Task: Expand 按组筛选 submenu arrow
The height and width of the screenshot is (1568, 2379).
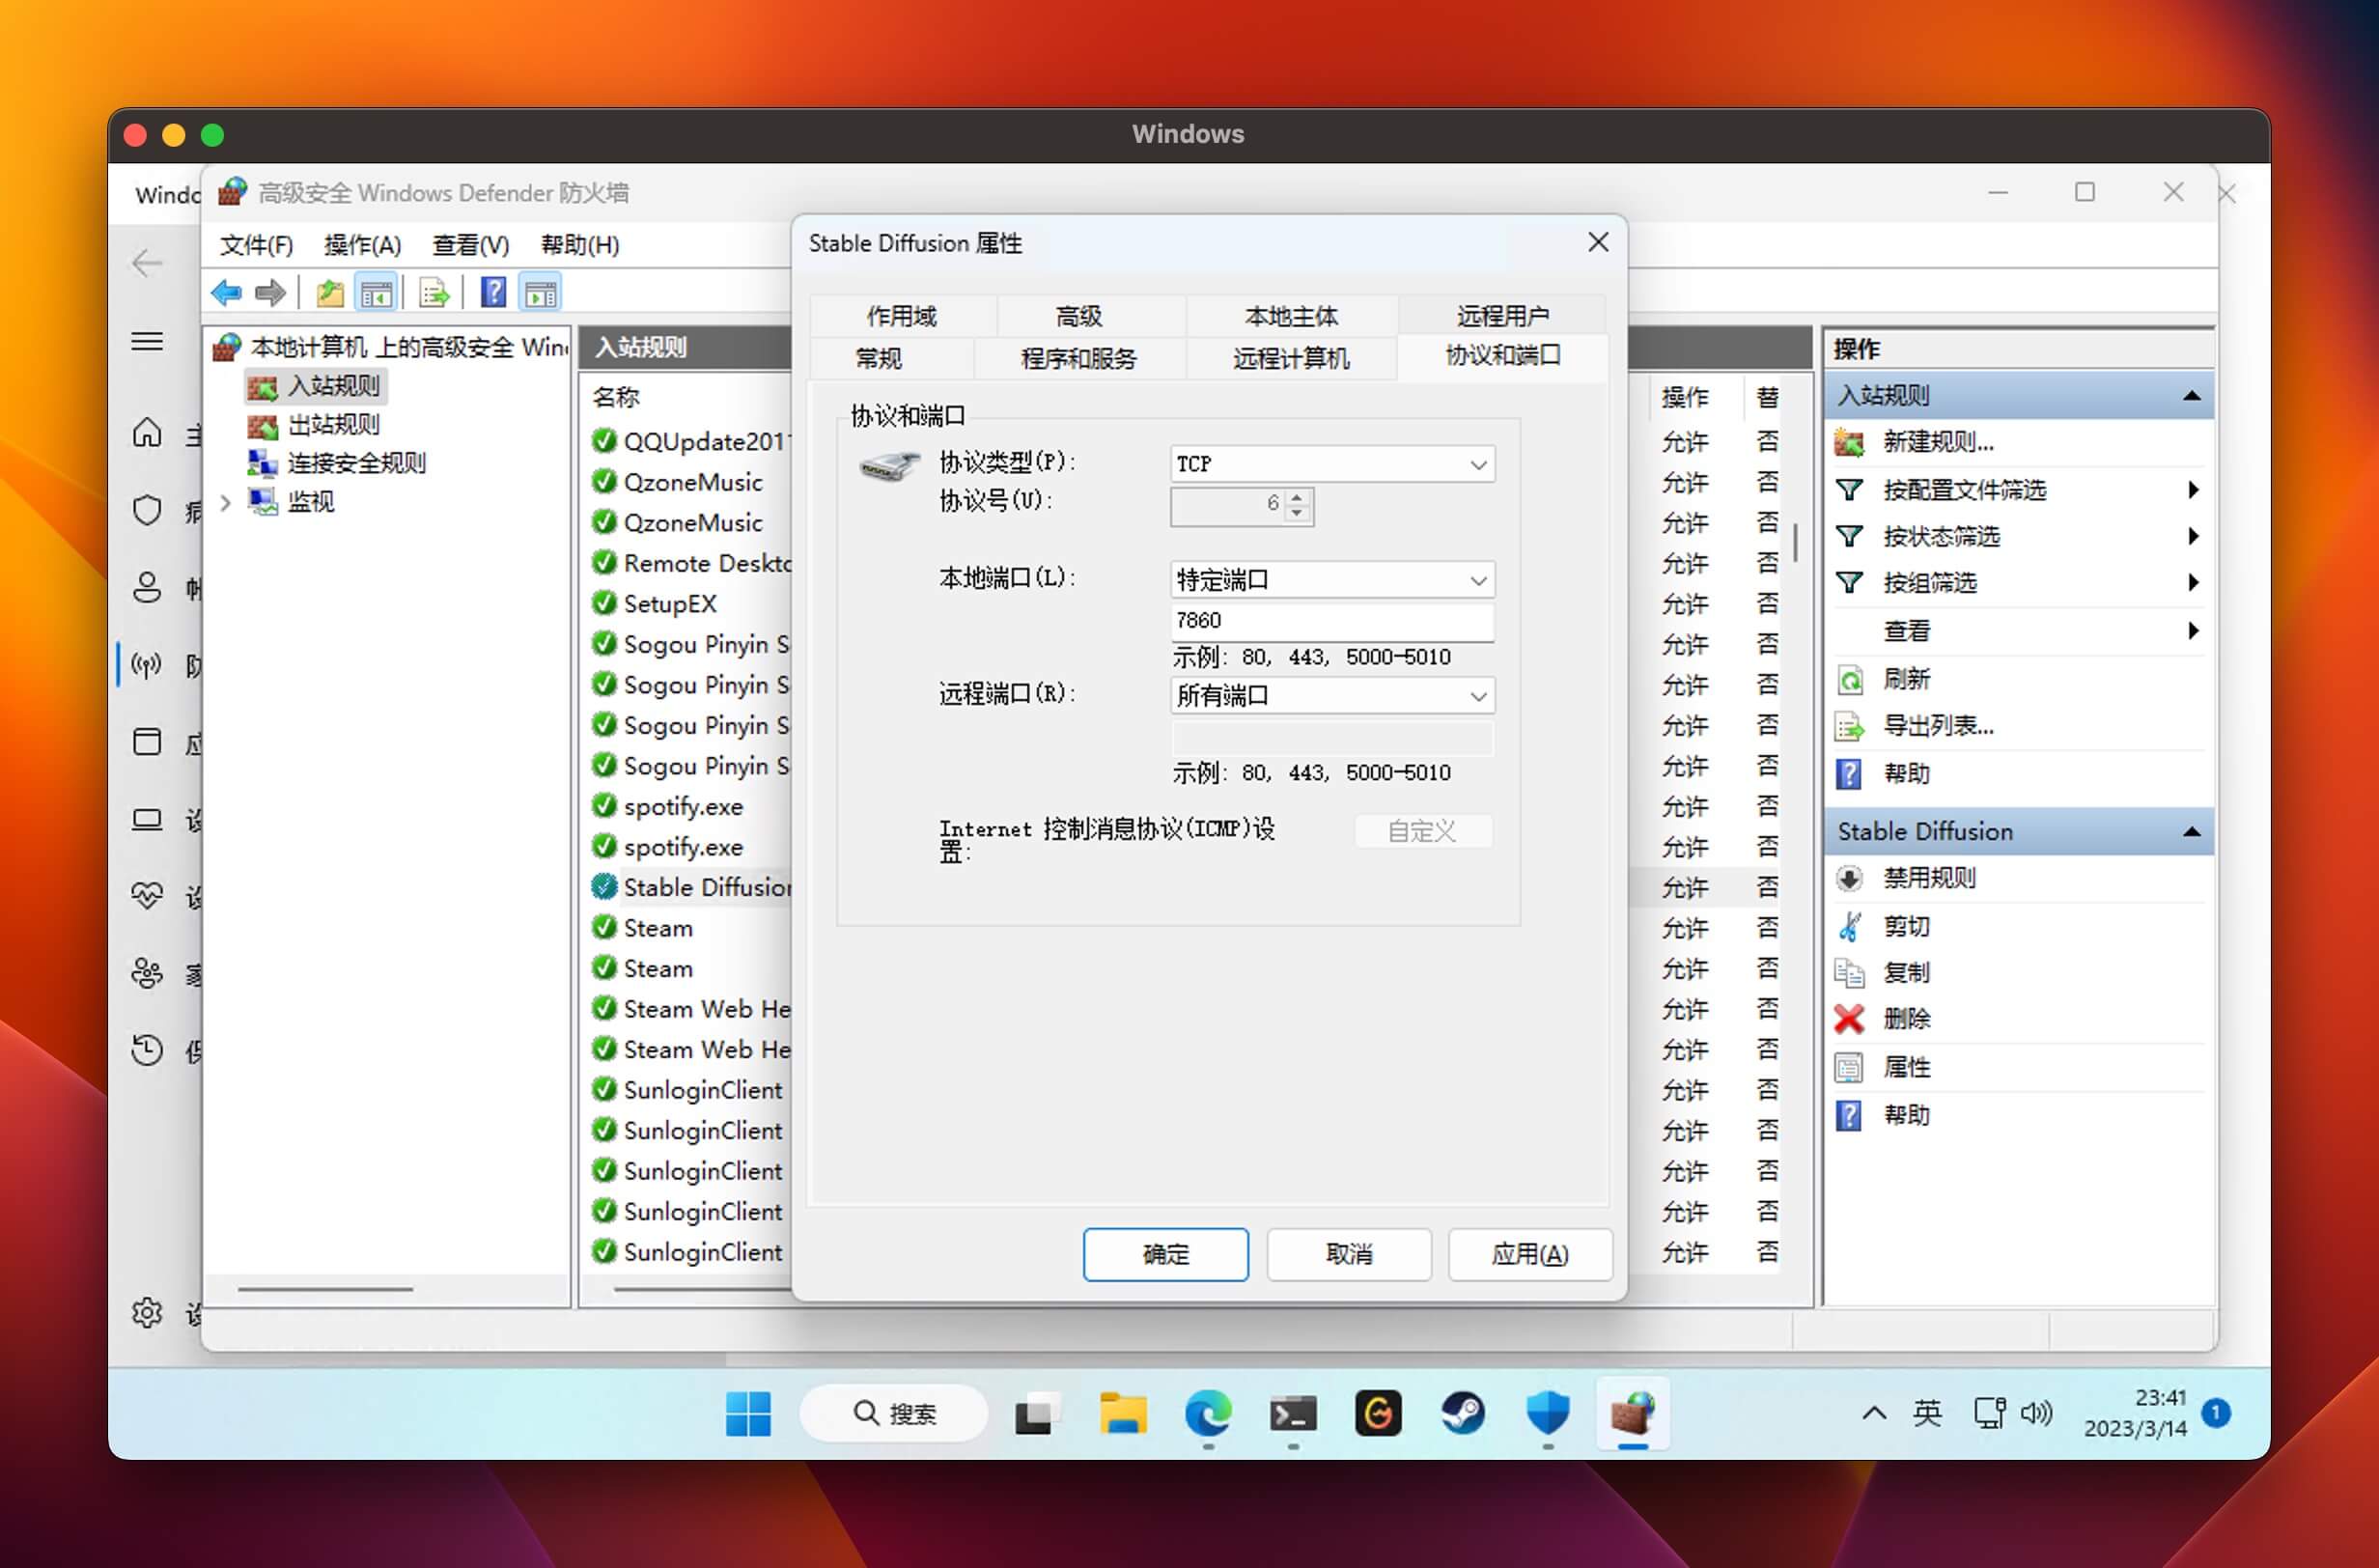Action: click(2193, 583)
